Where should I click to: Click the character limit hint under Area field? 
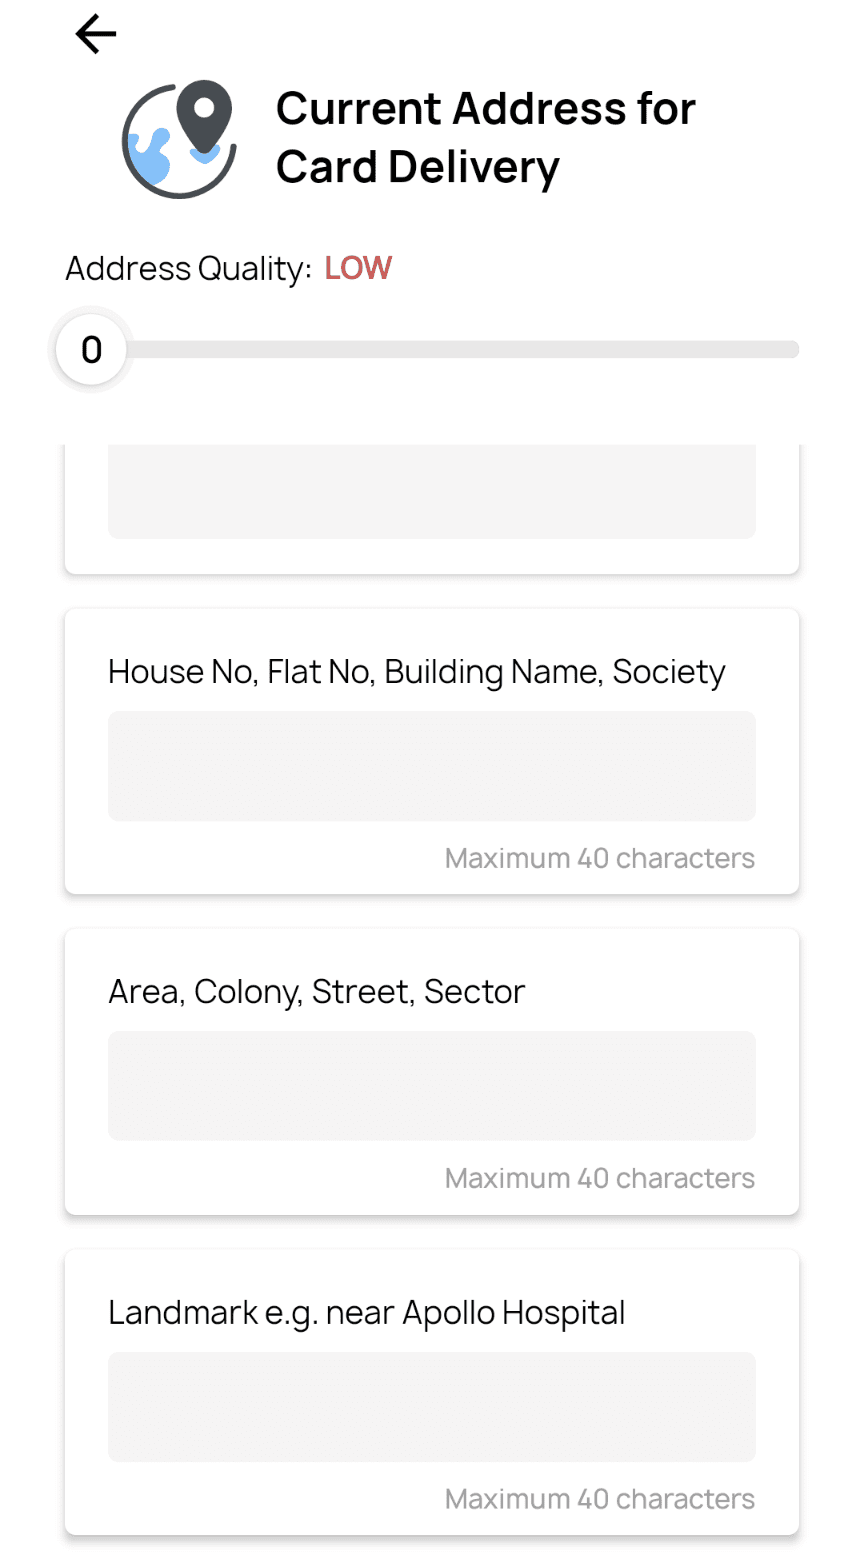point(599,1179)
